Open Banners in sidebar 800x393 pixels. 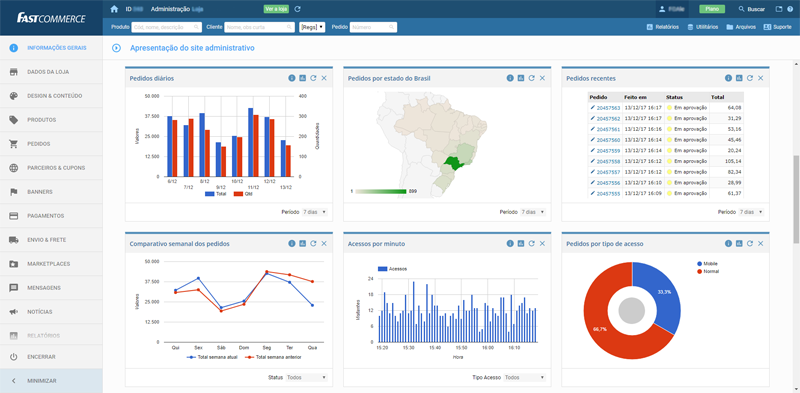coord(51,192)
